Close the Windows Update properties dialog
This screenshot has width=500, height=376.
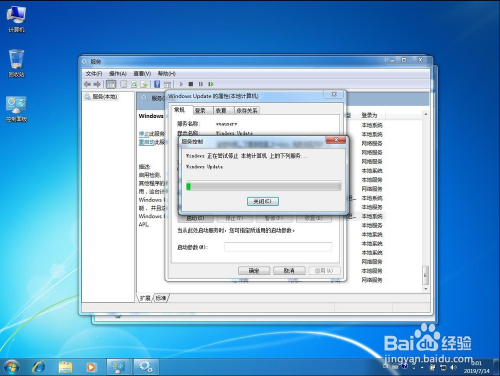(x=334, y=95)
